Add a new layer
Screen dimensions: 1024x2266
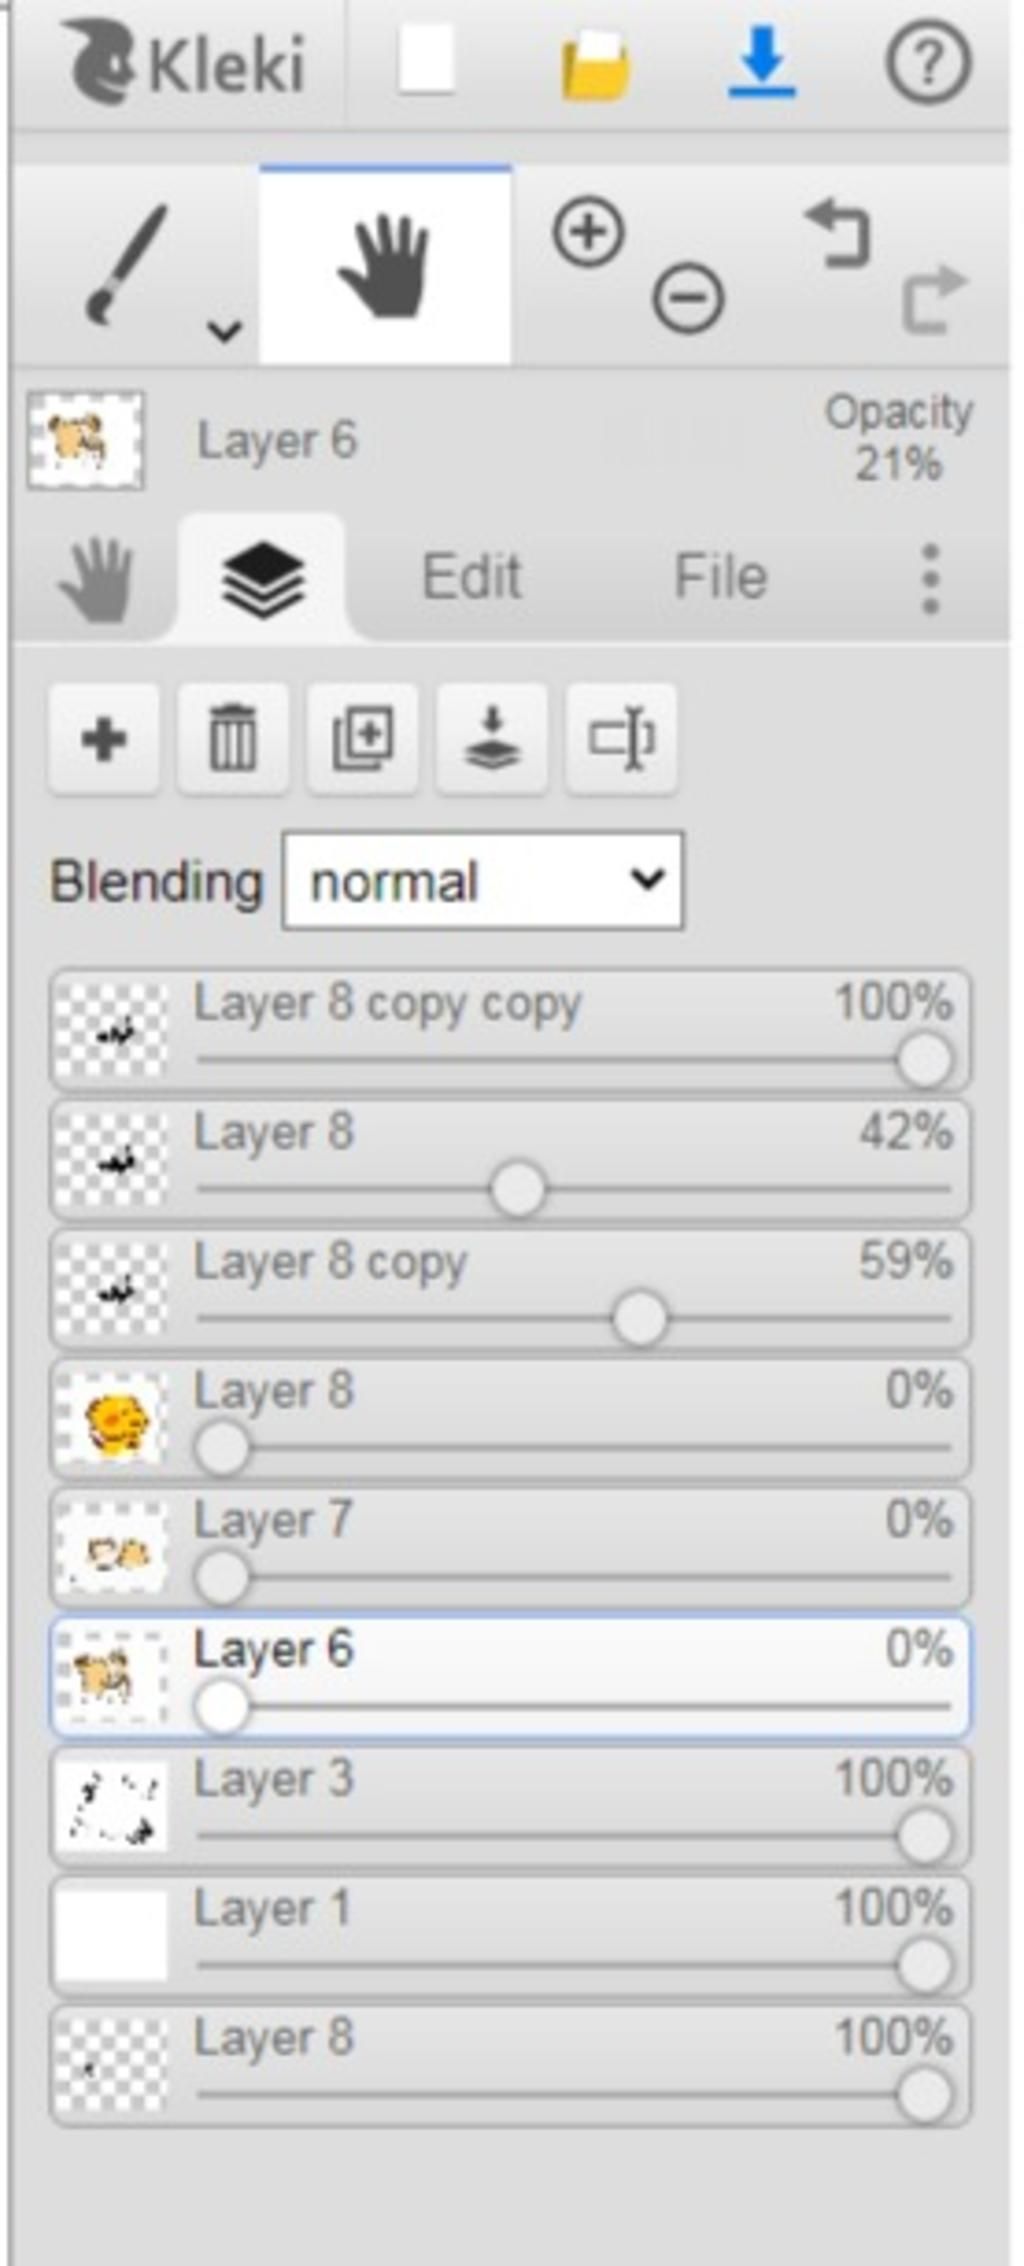click(104, 740)
